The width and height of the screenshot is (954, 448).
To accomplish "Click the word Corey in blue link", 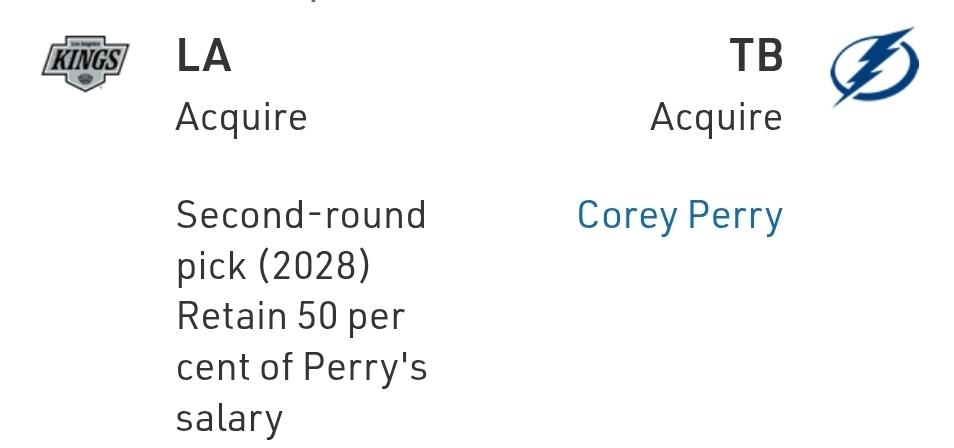I will click(x=627, y=215).
